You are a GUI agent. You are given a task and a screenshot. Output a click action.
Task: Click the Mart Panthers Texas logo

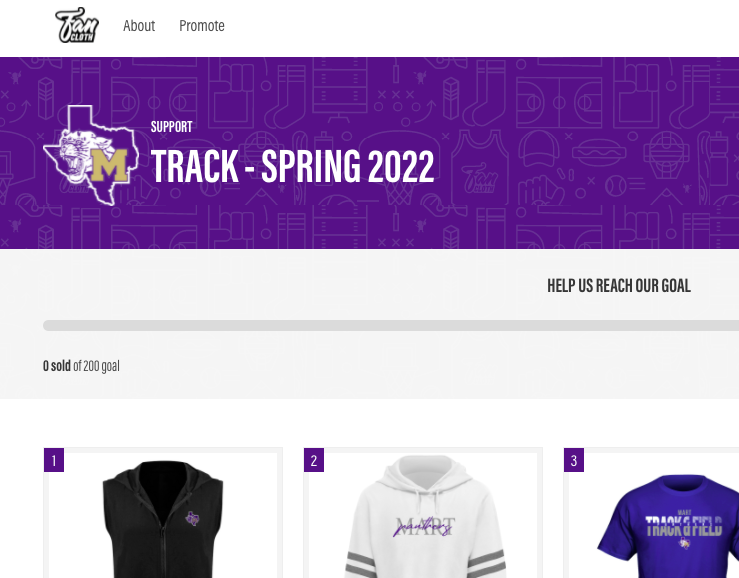click(x=91, y=155)
